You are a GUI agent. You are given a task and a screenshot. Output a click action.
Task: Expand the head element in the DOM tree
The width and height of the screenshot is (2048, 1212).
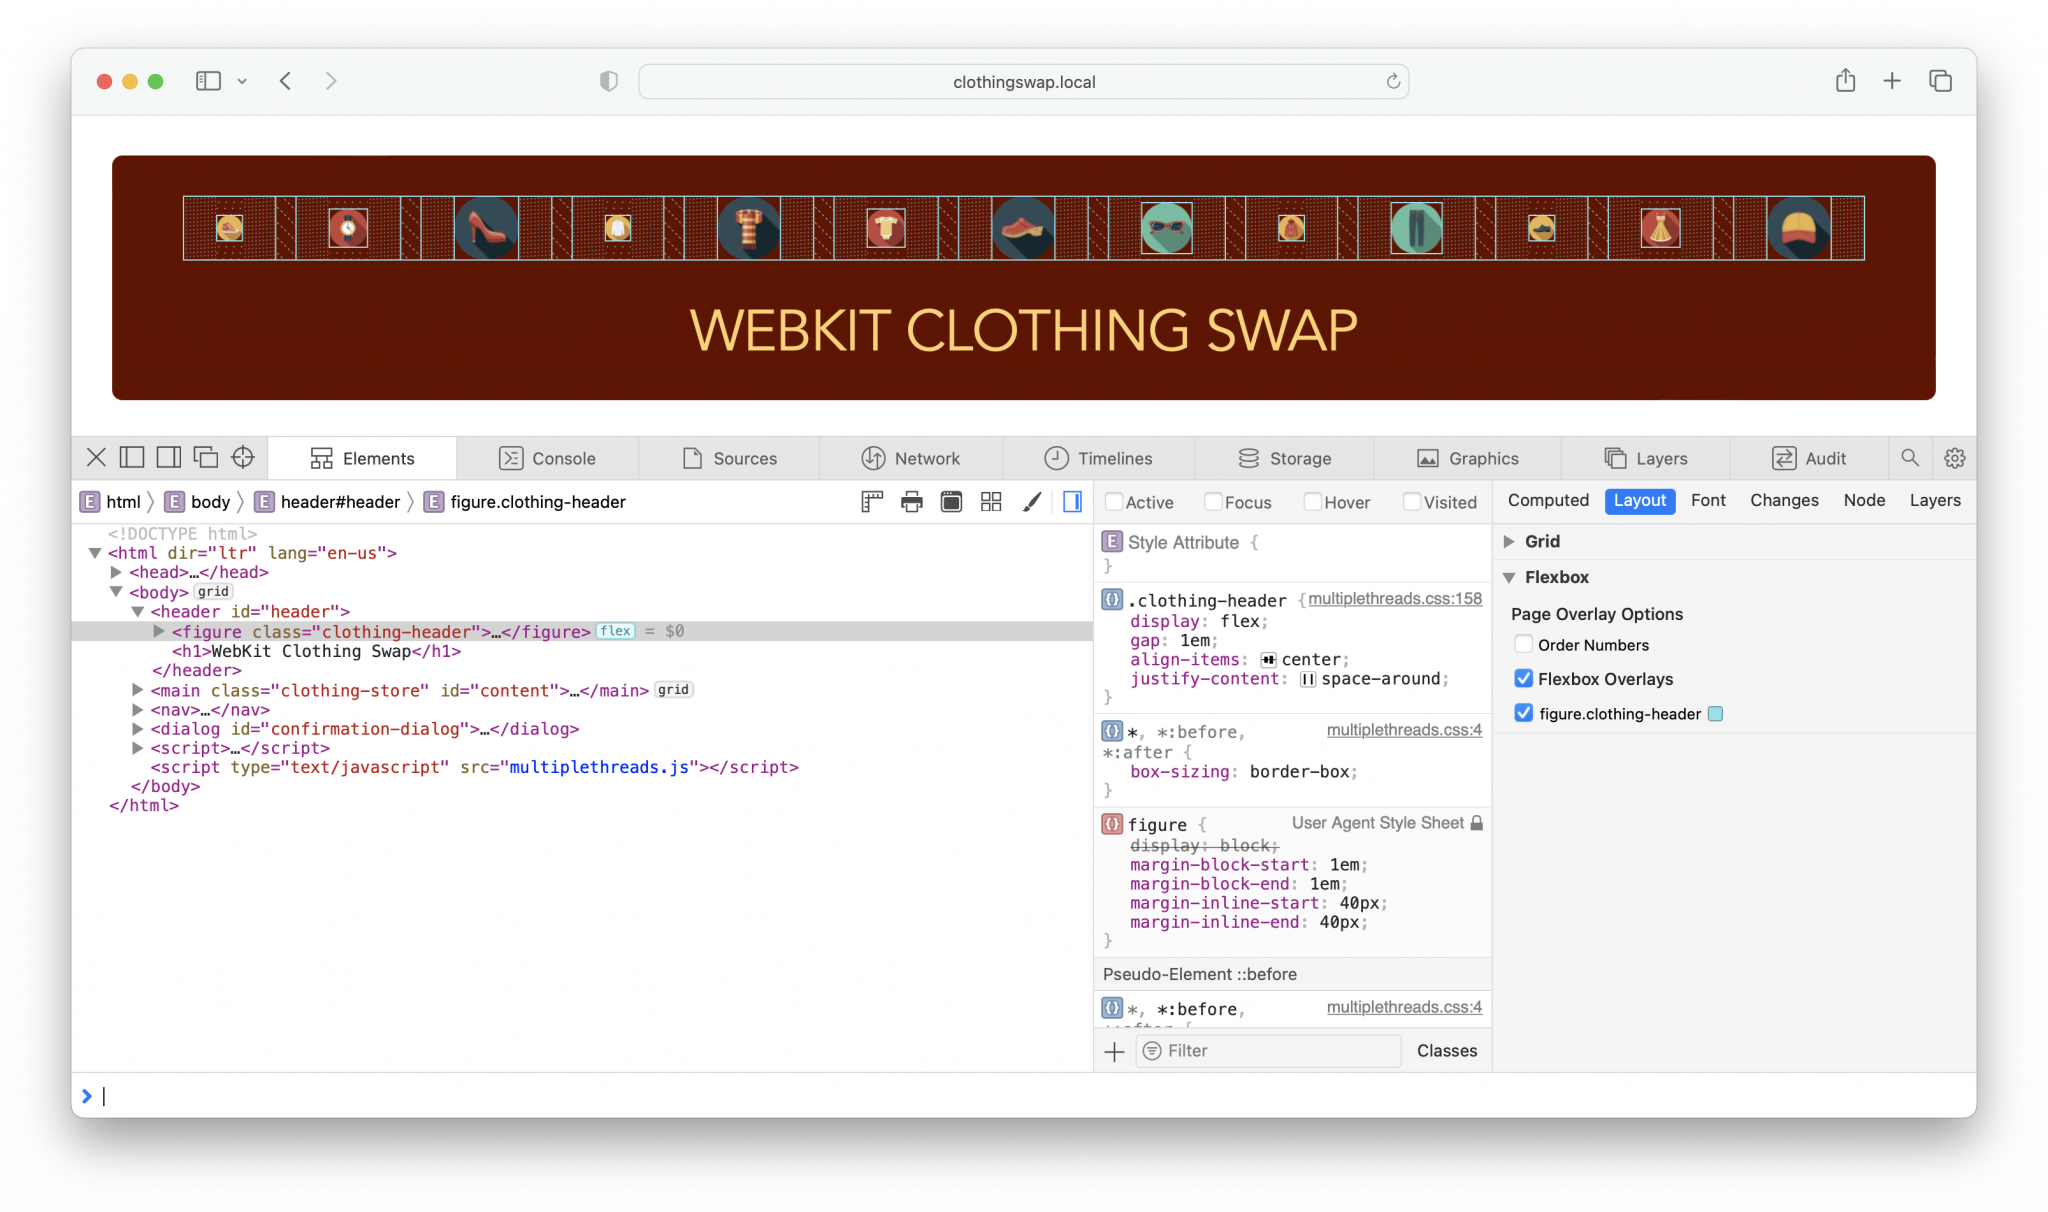click(x=116, y=572)
